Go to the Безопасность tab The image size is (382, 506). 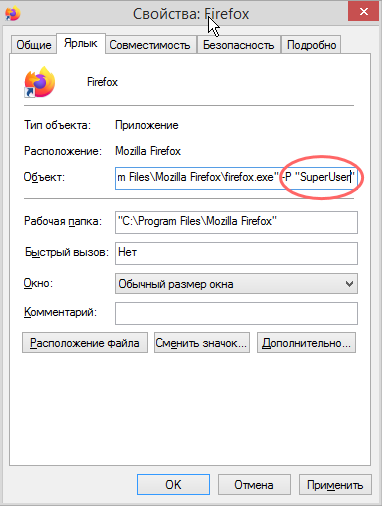pos(238,45)
